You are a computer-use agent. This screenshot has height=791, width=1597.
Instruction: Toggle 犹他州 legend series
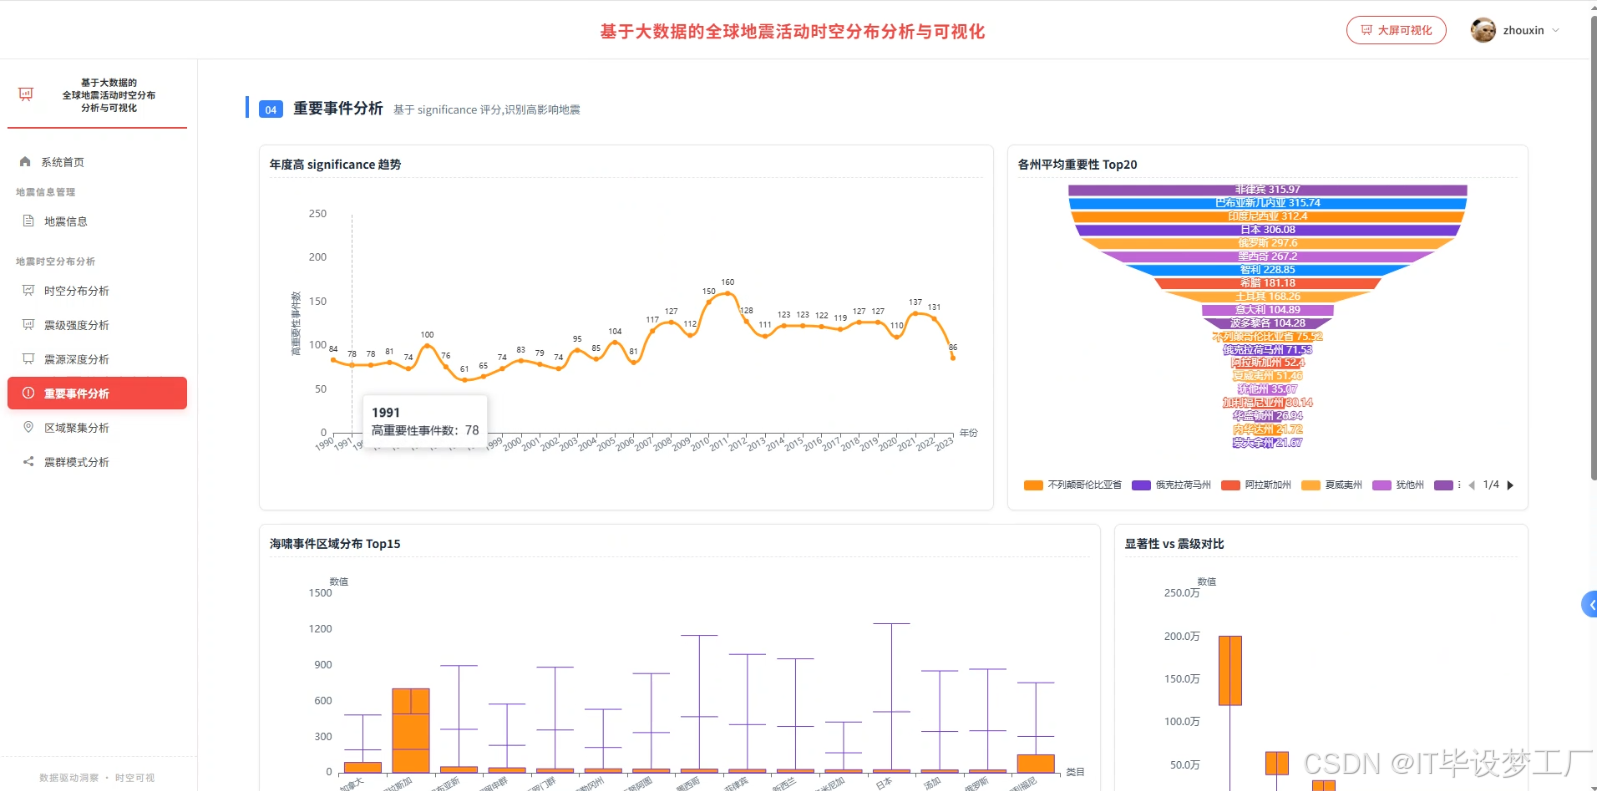click(1398, 485)
